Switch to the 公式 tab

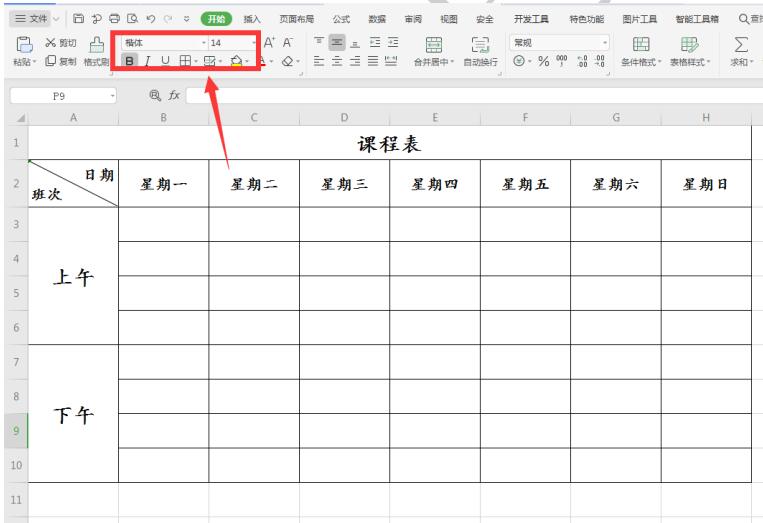coord(341,19)
